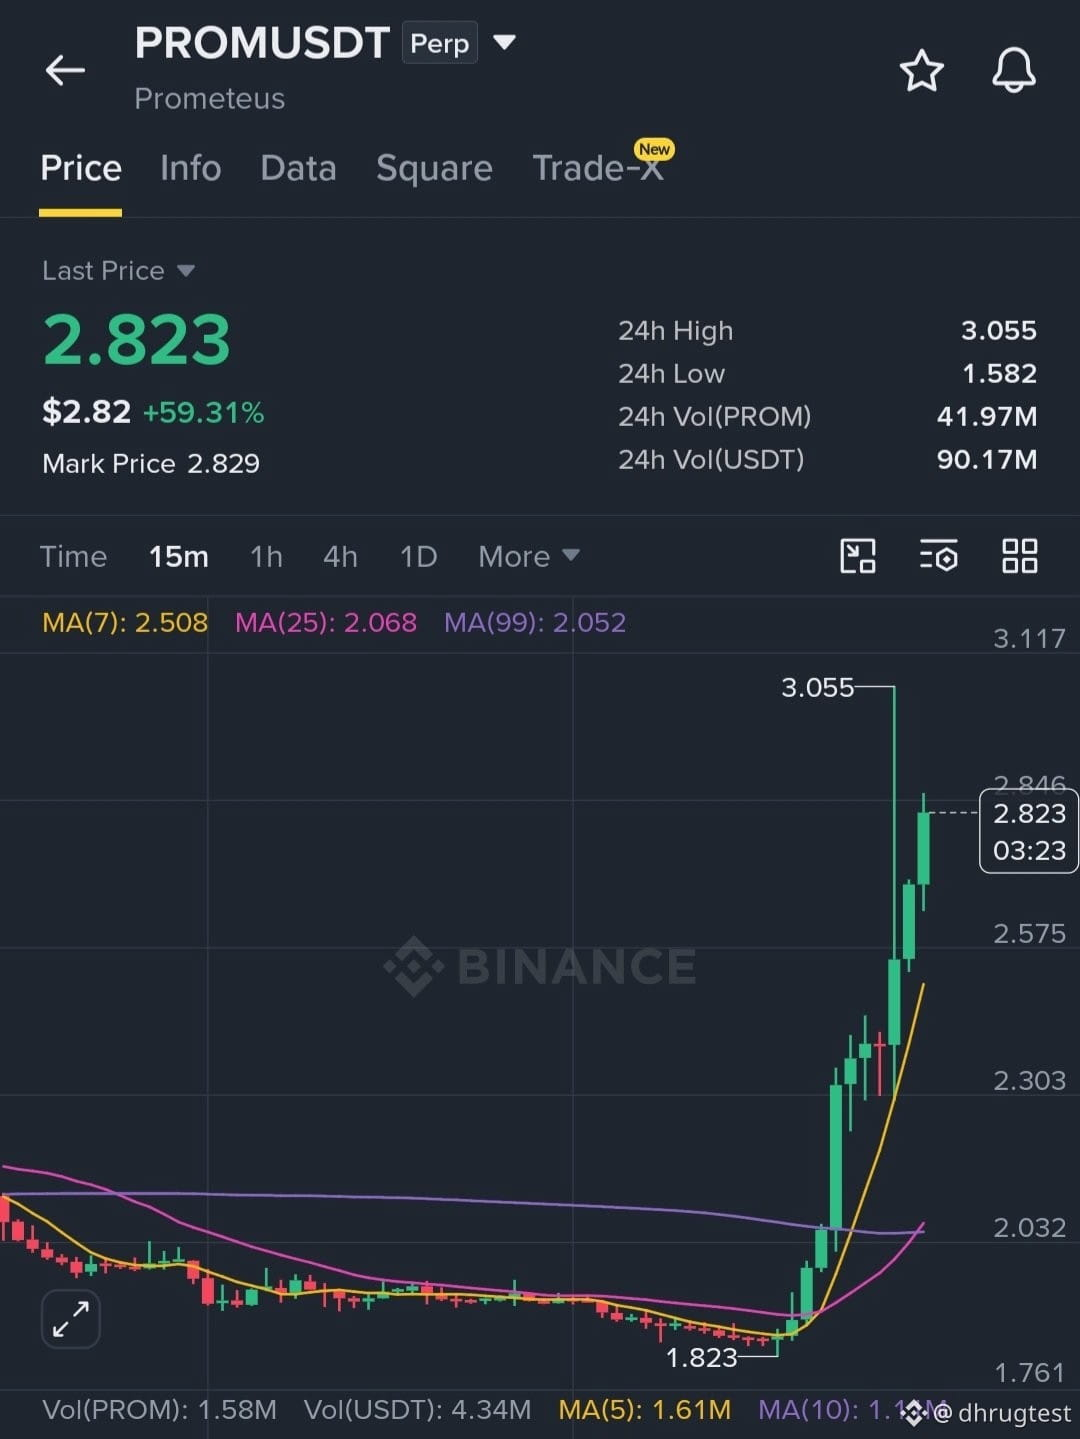This screenshot has height=1439, width=1080.
Task: Tap the 3.117 axis label
Action: tap(1029, 638)
